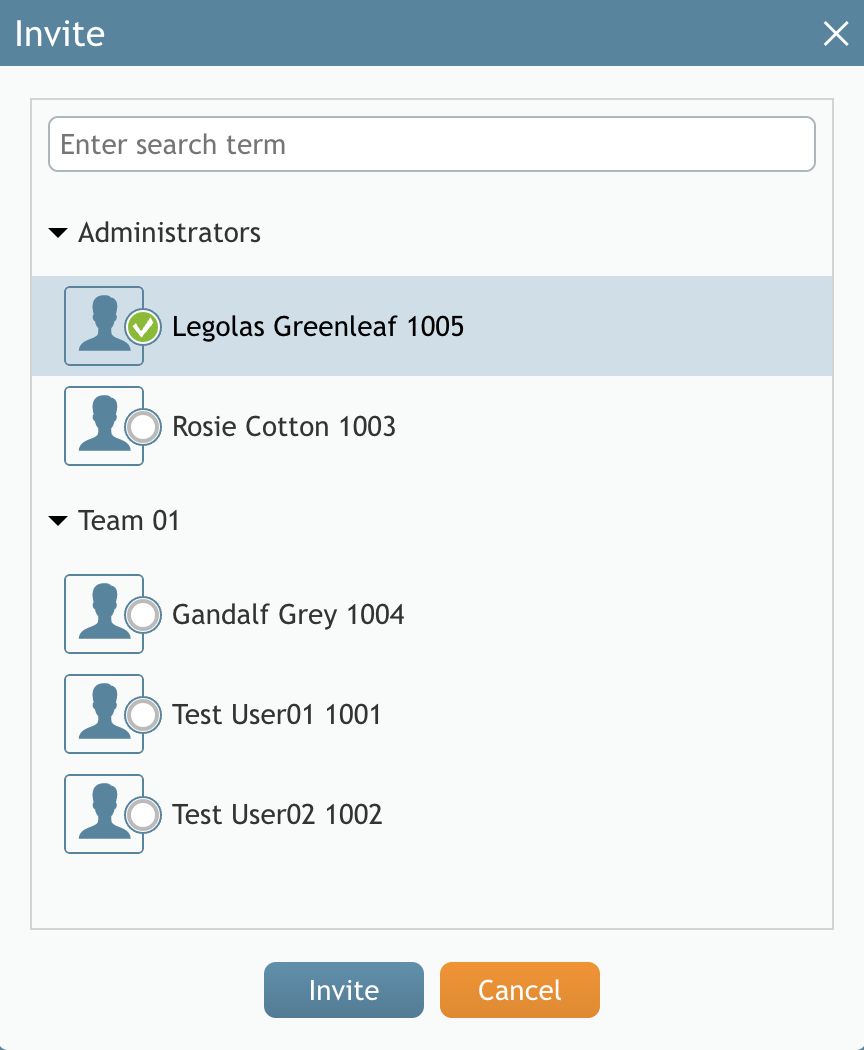Collapse the Team 01 group arrow
The width and height of the screenshot is (864, 1050).
pyautogui.click(x=58, y=521)
